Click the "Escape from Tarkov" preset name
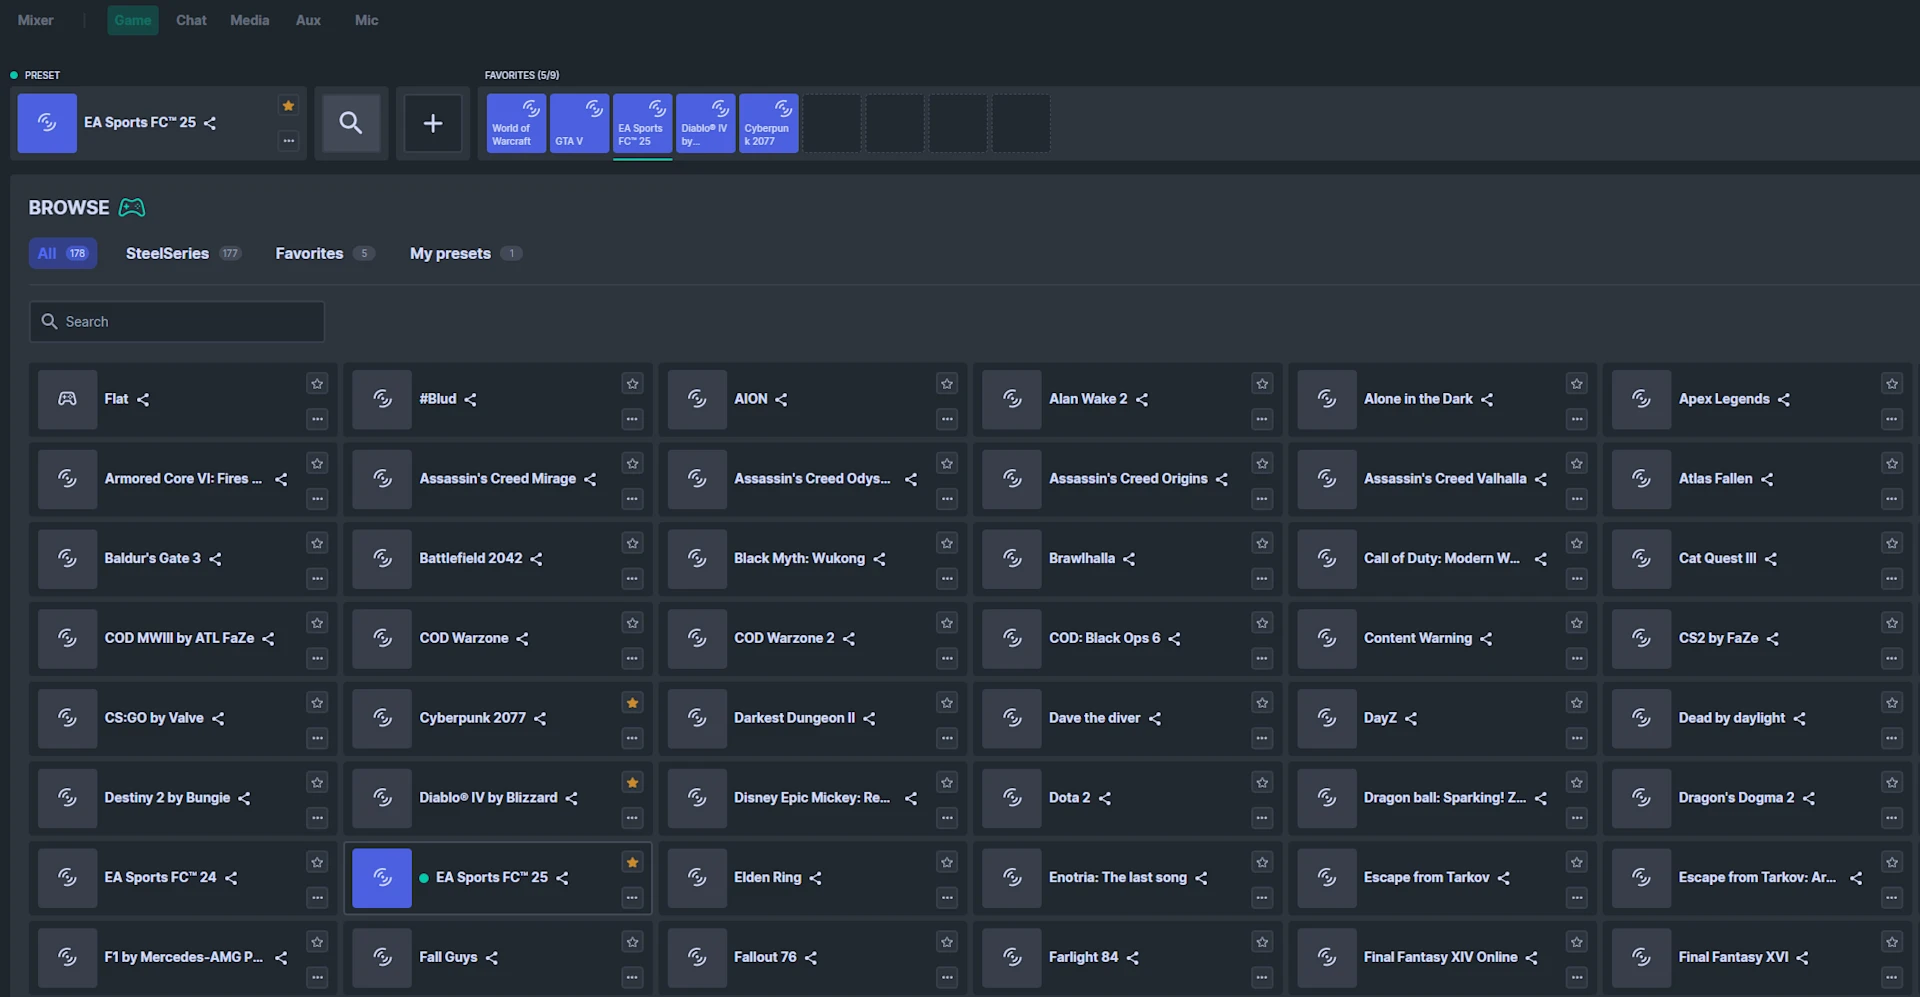Image resolution: width=1920 pixels, height=997 pixels. (x=1426, y=878)
